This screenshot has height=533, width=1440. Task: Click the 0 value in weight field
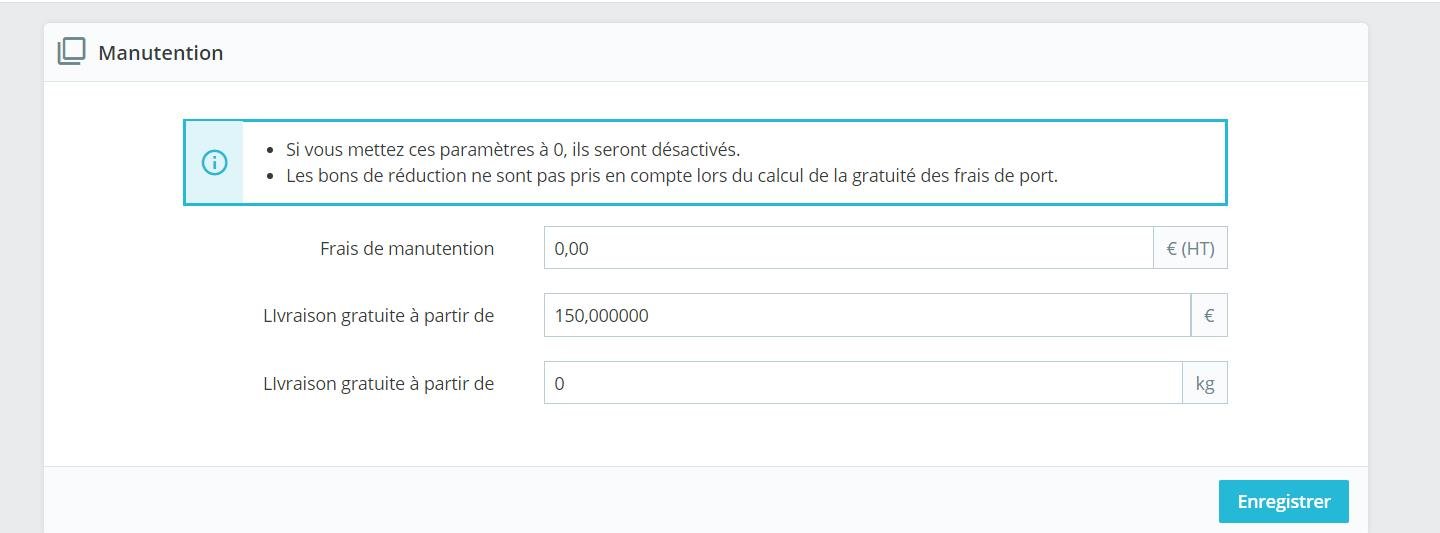tap(559, 383)
